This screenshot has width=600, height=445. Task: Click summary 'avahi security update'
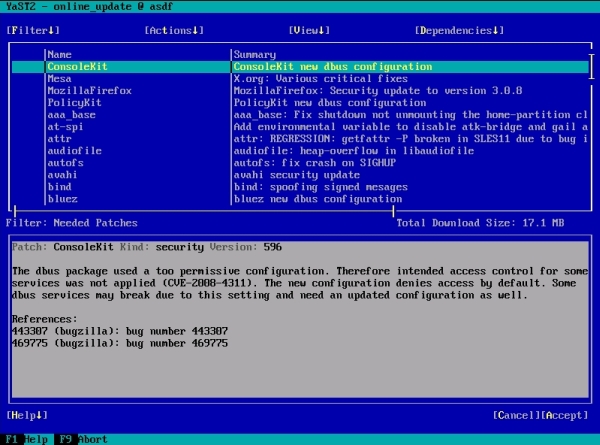[x=297, y=175]
